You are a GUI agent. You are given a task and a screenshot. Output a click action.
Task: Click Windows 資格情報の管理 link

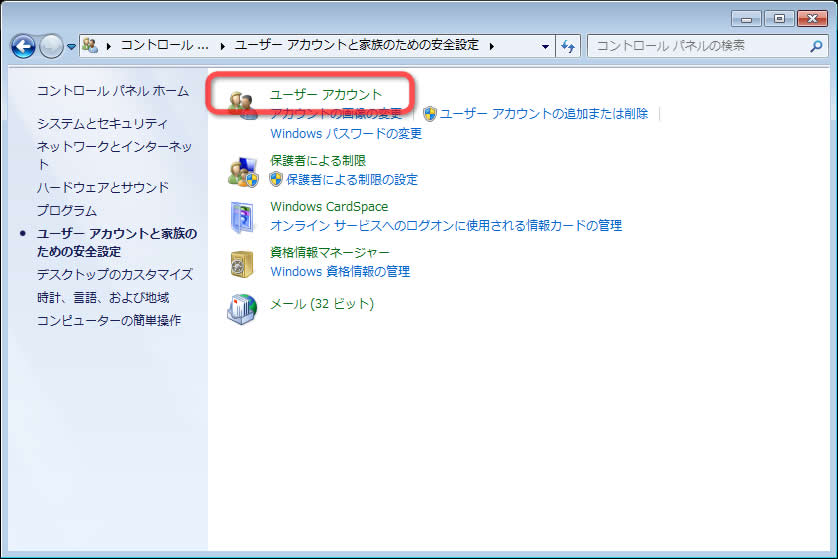[340, 271]
